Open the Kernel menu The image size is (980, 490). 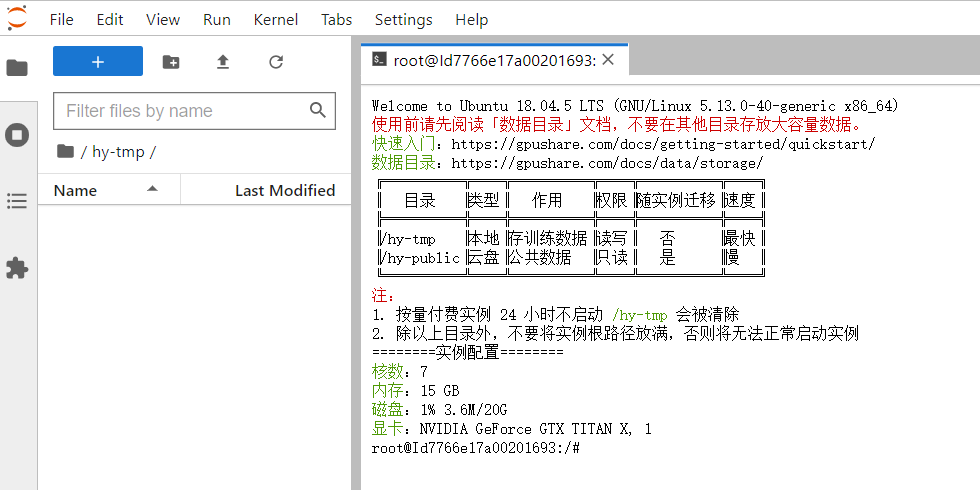click(x=276, y=19)
